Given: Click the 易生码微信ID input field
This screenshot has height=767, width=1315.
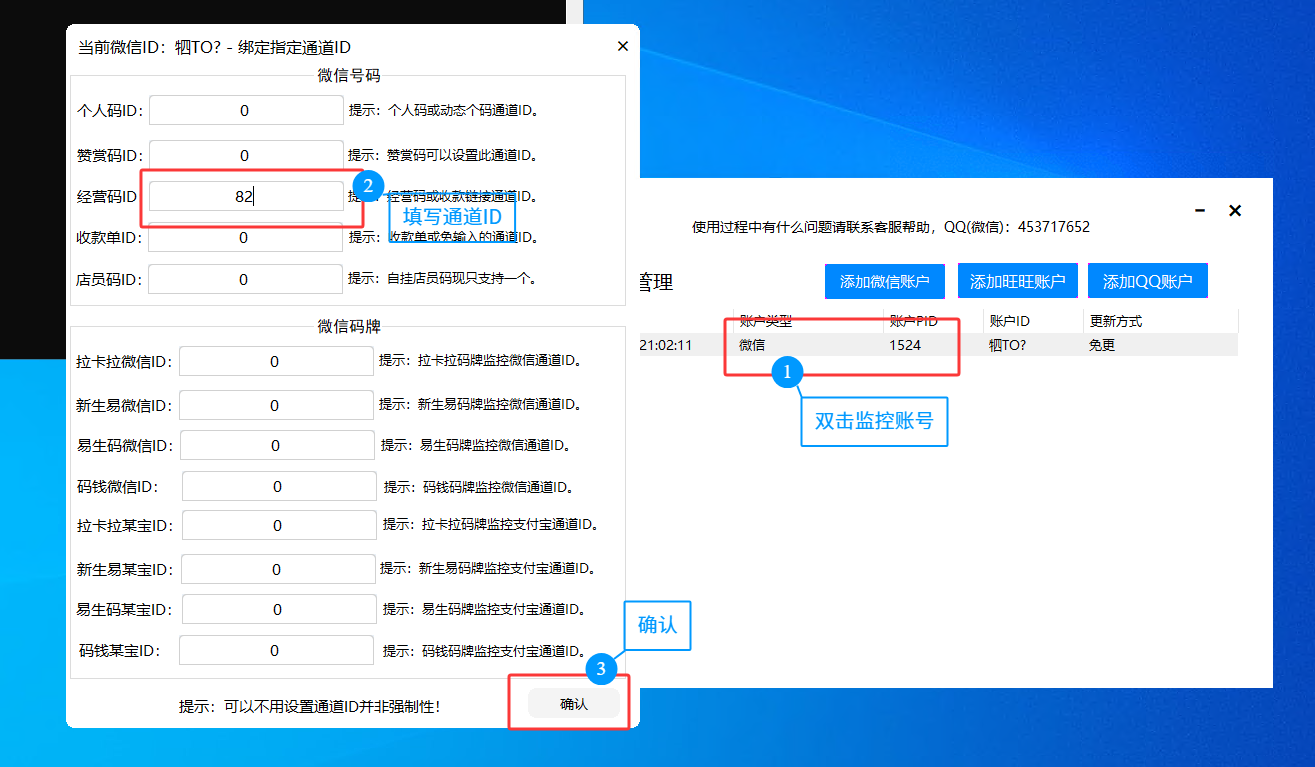Looking at the screenshot, I should coord(277,445).
